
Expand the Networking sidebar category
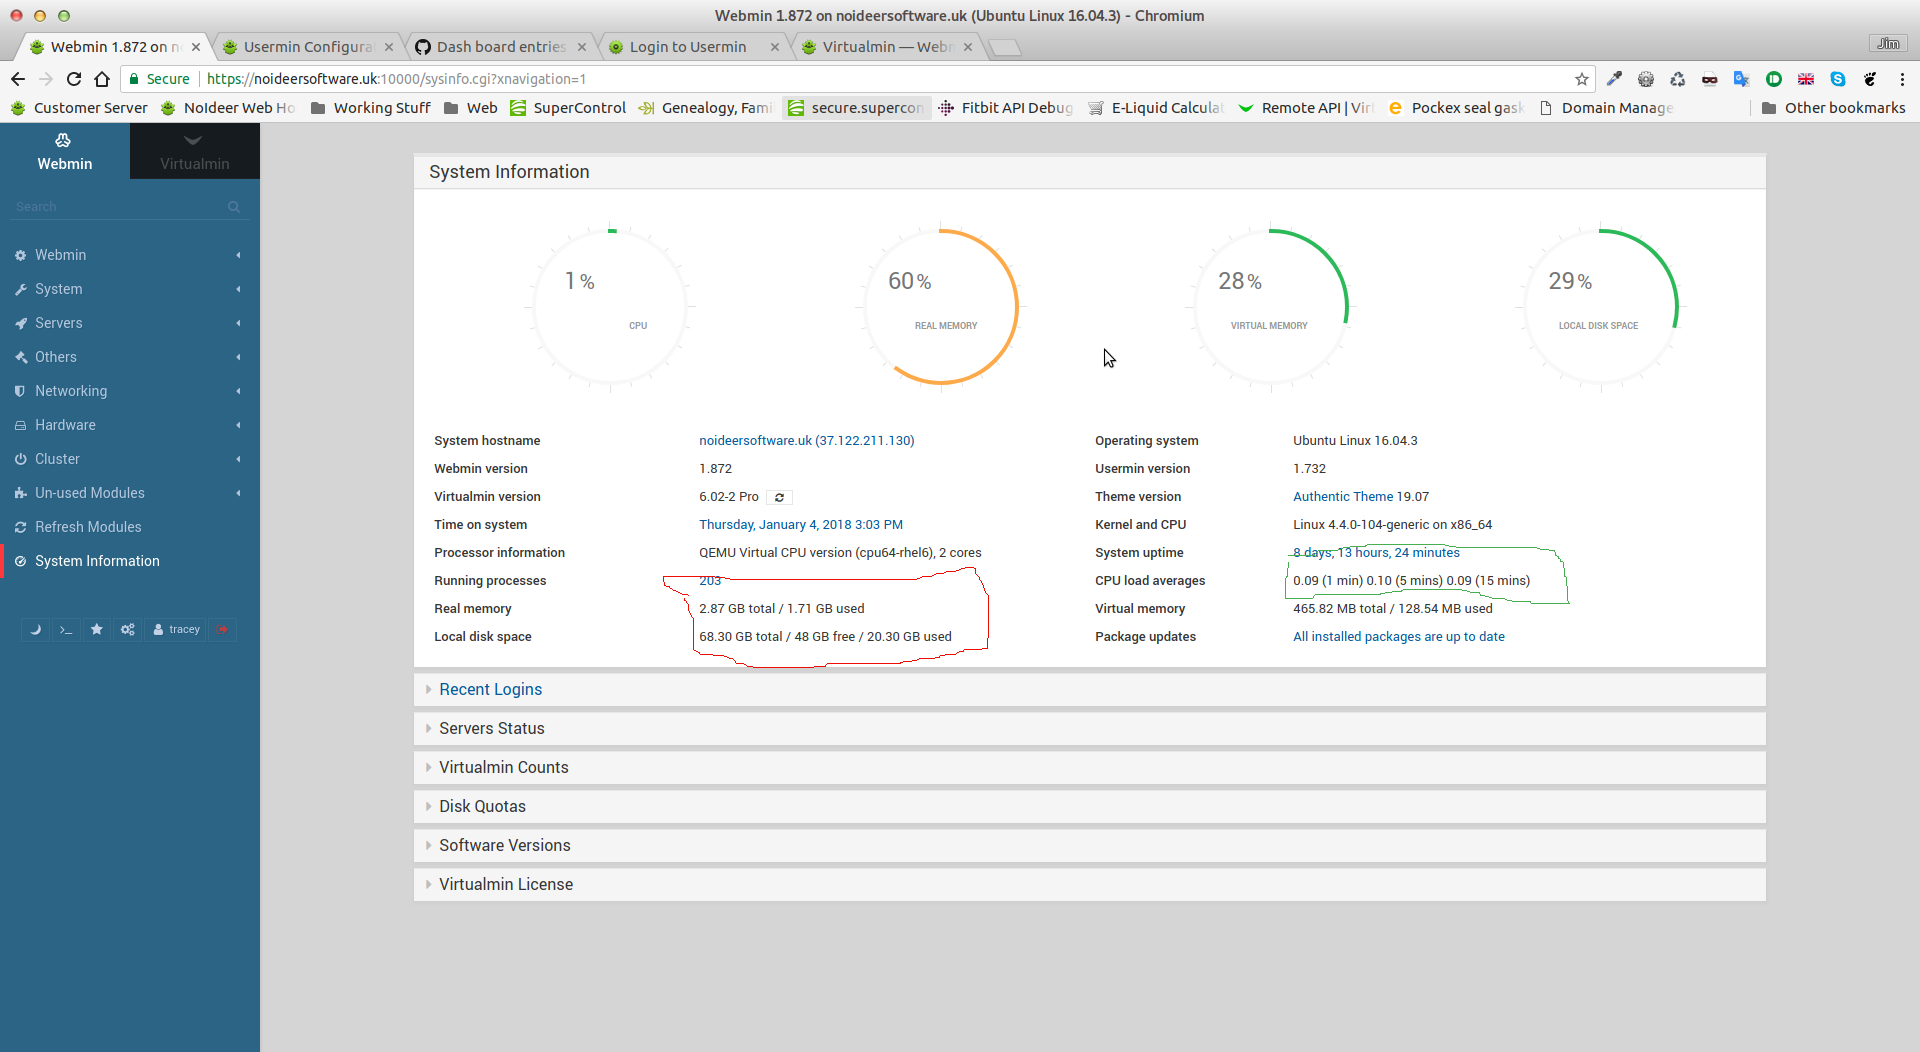(x=130, y=391)
